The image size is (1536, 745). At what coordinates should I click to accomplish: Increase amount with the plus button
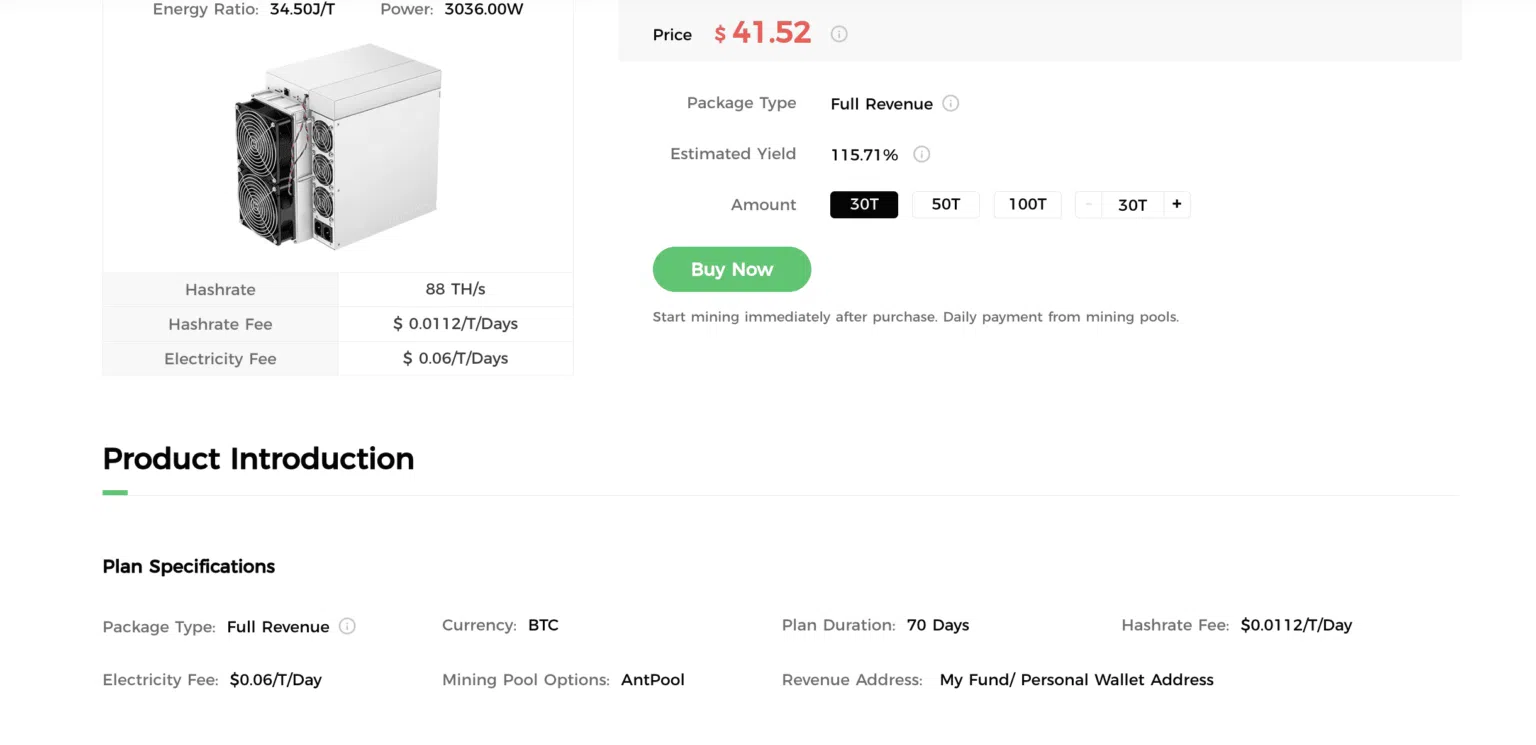click(1177, 204)
